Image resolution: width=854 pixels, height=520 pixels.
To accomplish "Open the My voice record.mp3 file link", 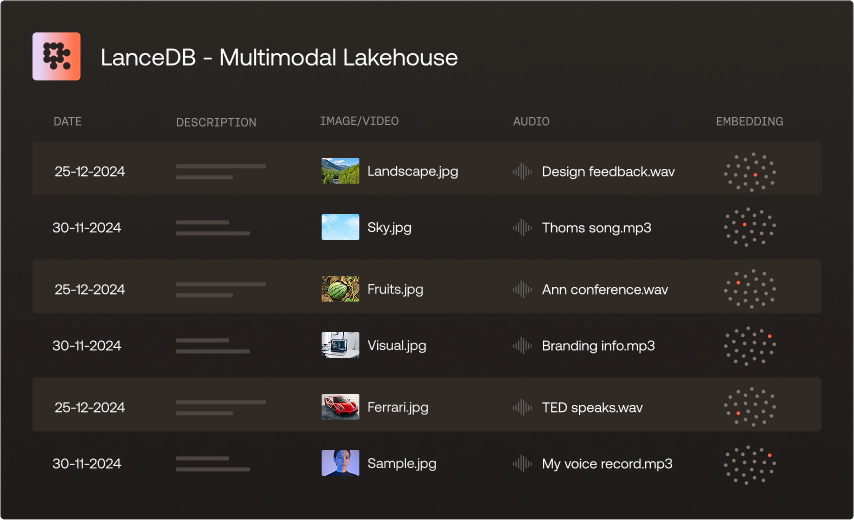I will point(606,464).
